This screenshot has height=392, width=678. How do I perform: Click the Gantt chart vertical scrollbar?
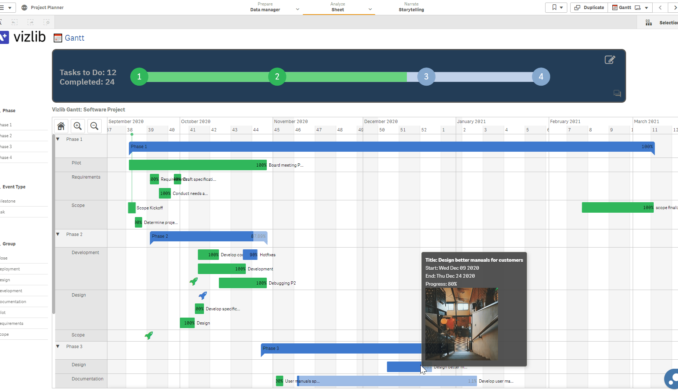pos(54,224)
